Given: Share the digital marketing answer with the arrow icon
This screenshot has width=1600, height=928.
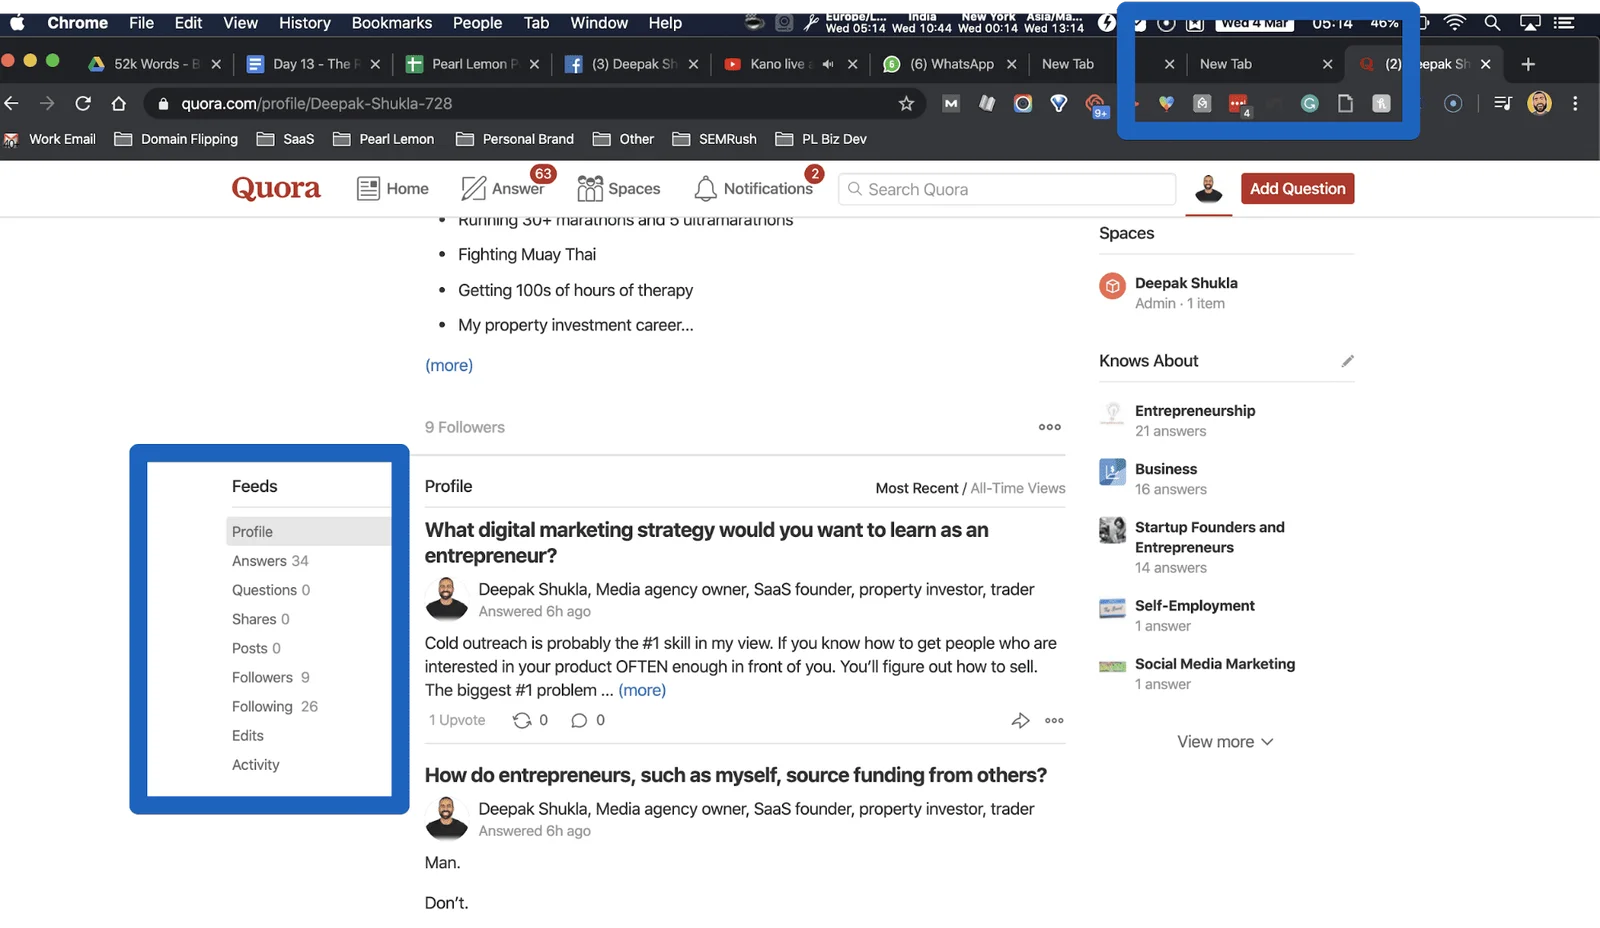Looking at the screenshot, I should [1020, 720].
